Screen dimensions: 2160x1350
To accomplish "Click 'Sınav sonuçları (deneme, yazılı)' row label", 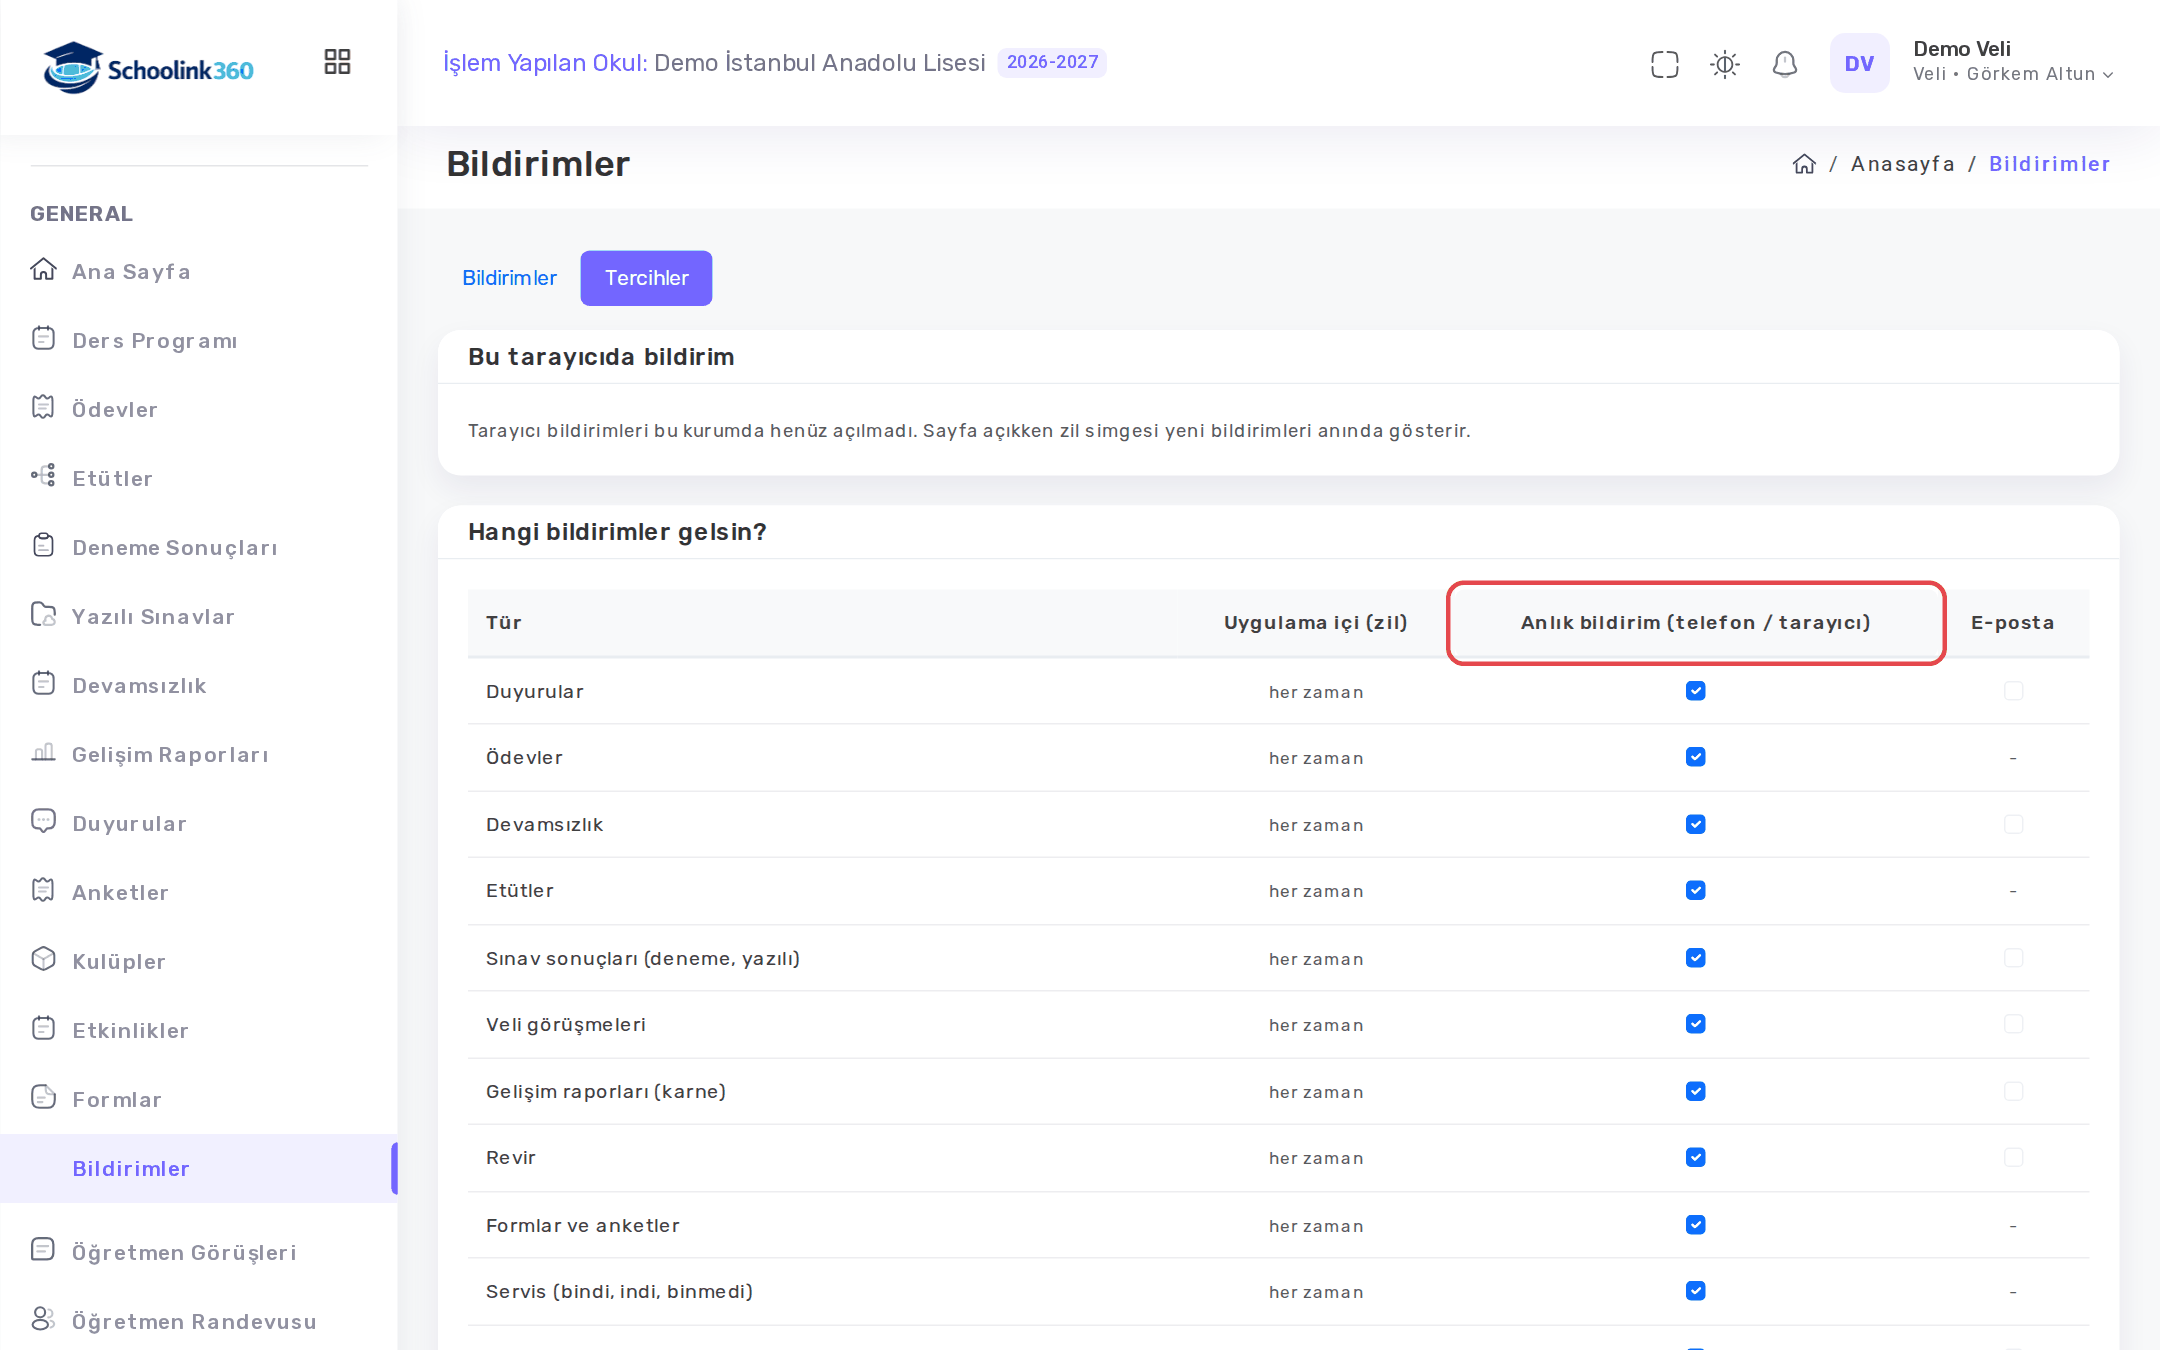I will coord(643,958).
